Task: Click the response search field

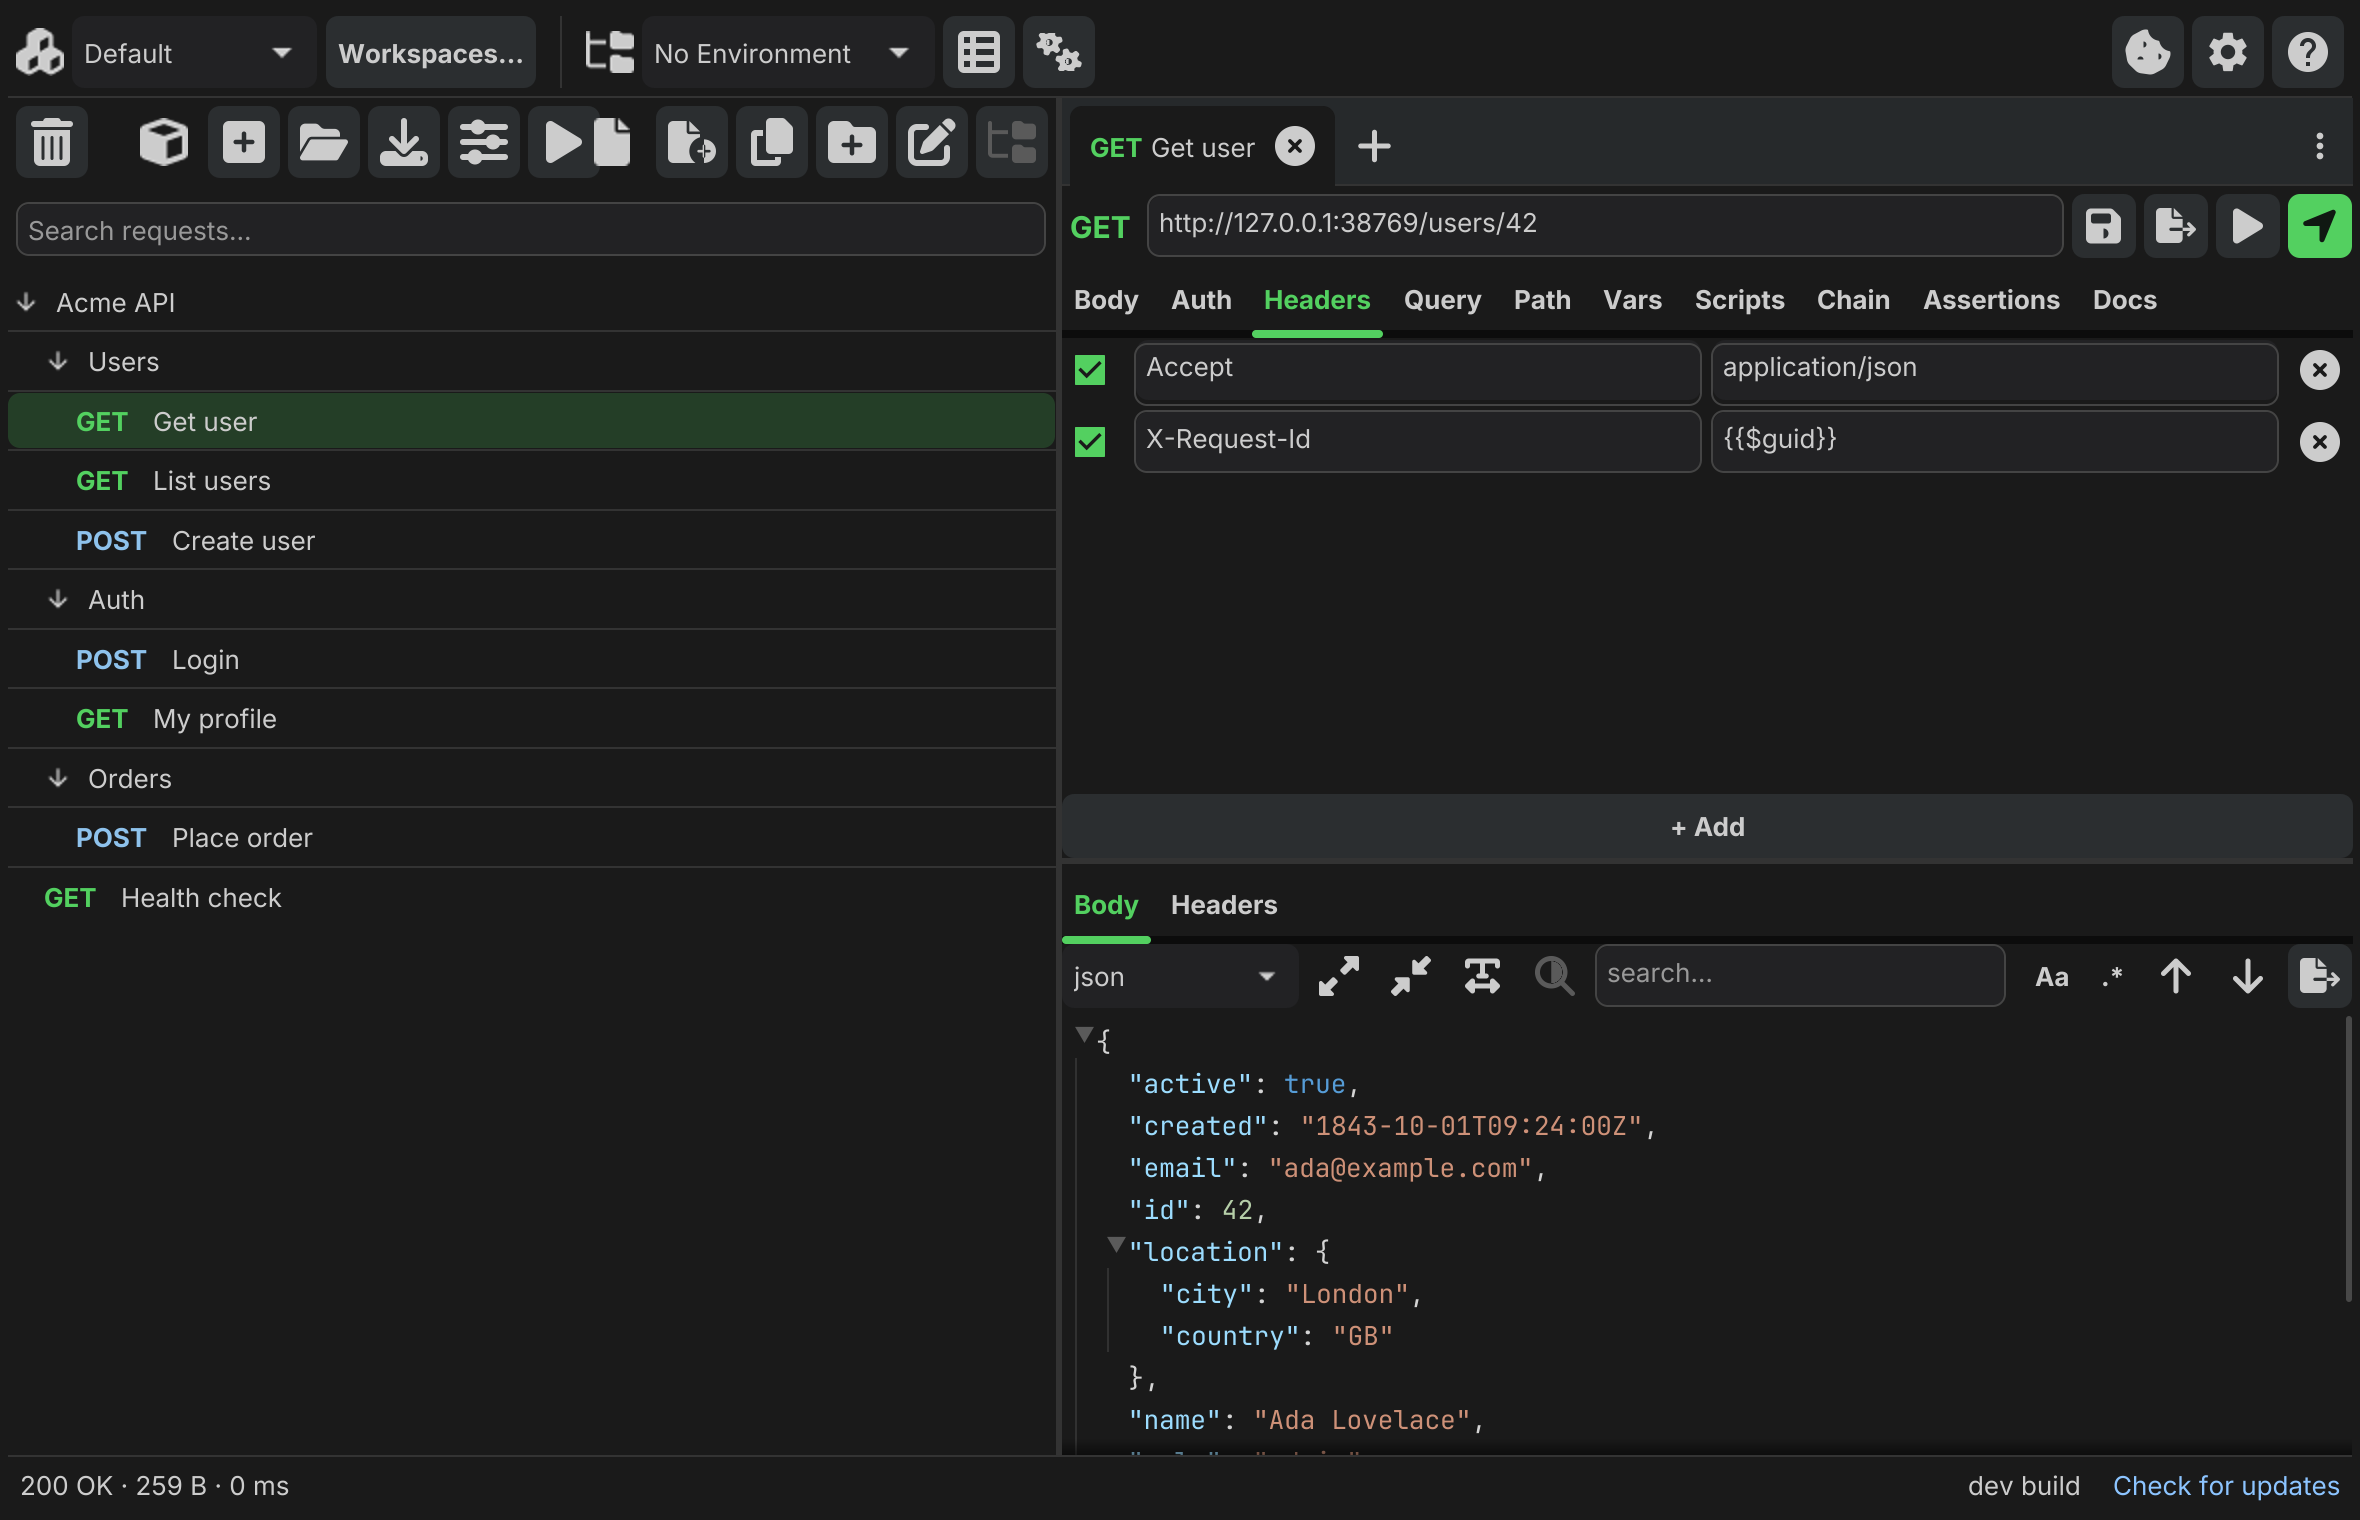Action: [1799, 975]
